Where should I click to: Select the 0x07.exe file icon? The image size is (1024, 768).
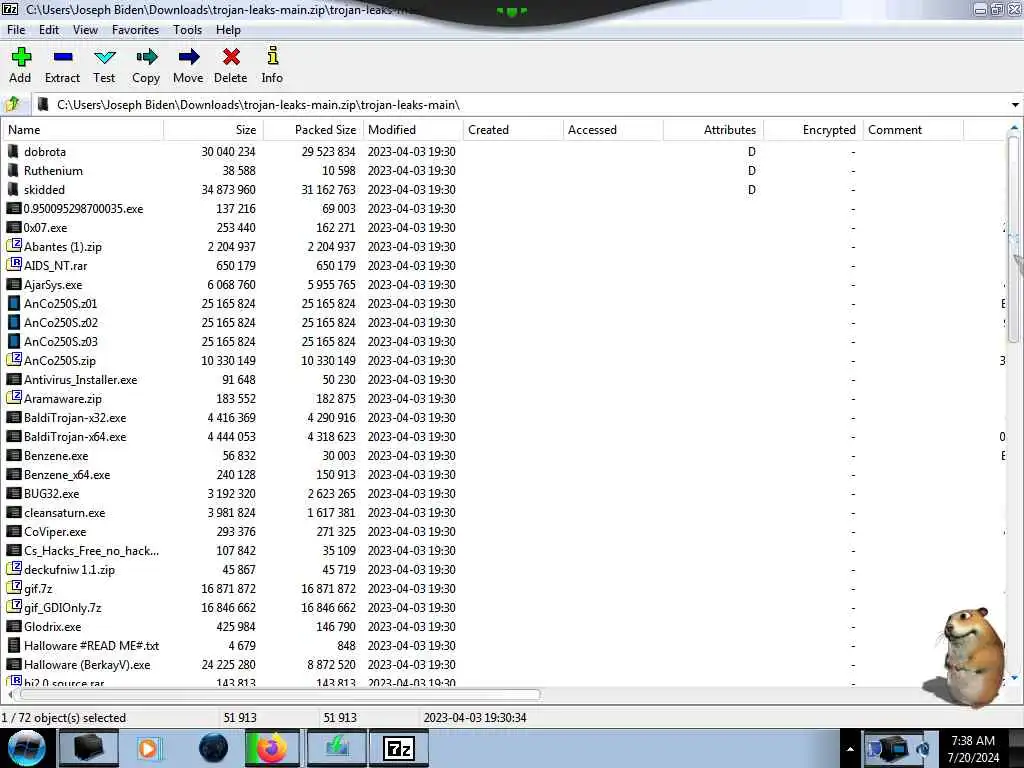[x=13, y=227]
